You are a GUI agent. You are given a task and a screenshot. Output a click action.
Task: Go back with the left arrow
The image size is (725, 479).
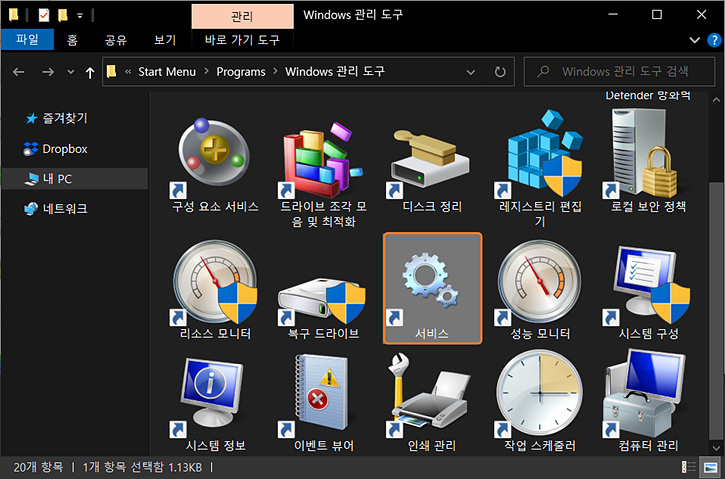coord(18,72)
